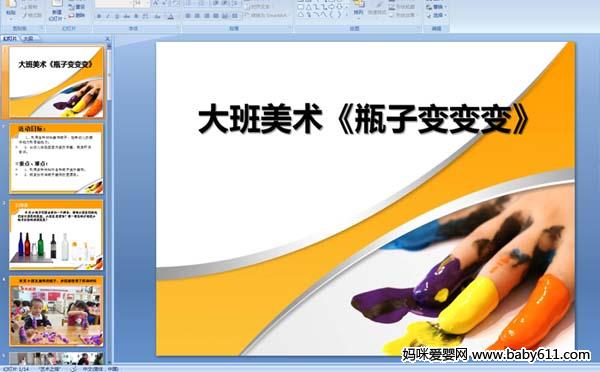The width and height of the screenshot is (600, 372).
Task: Open the font size dropdown
Action: click(147, 4)
